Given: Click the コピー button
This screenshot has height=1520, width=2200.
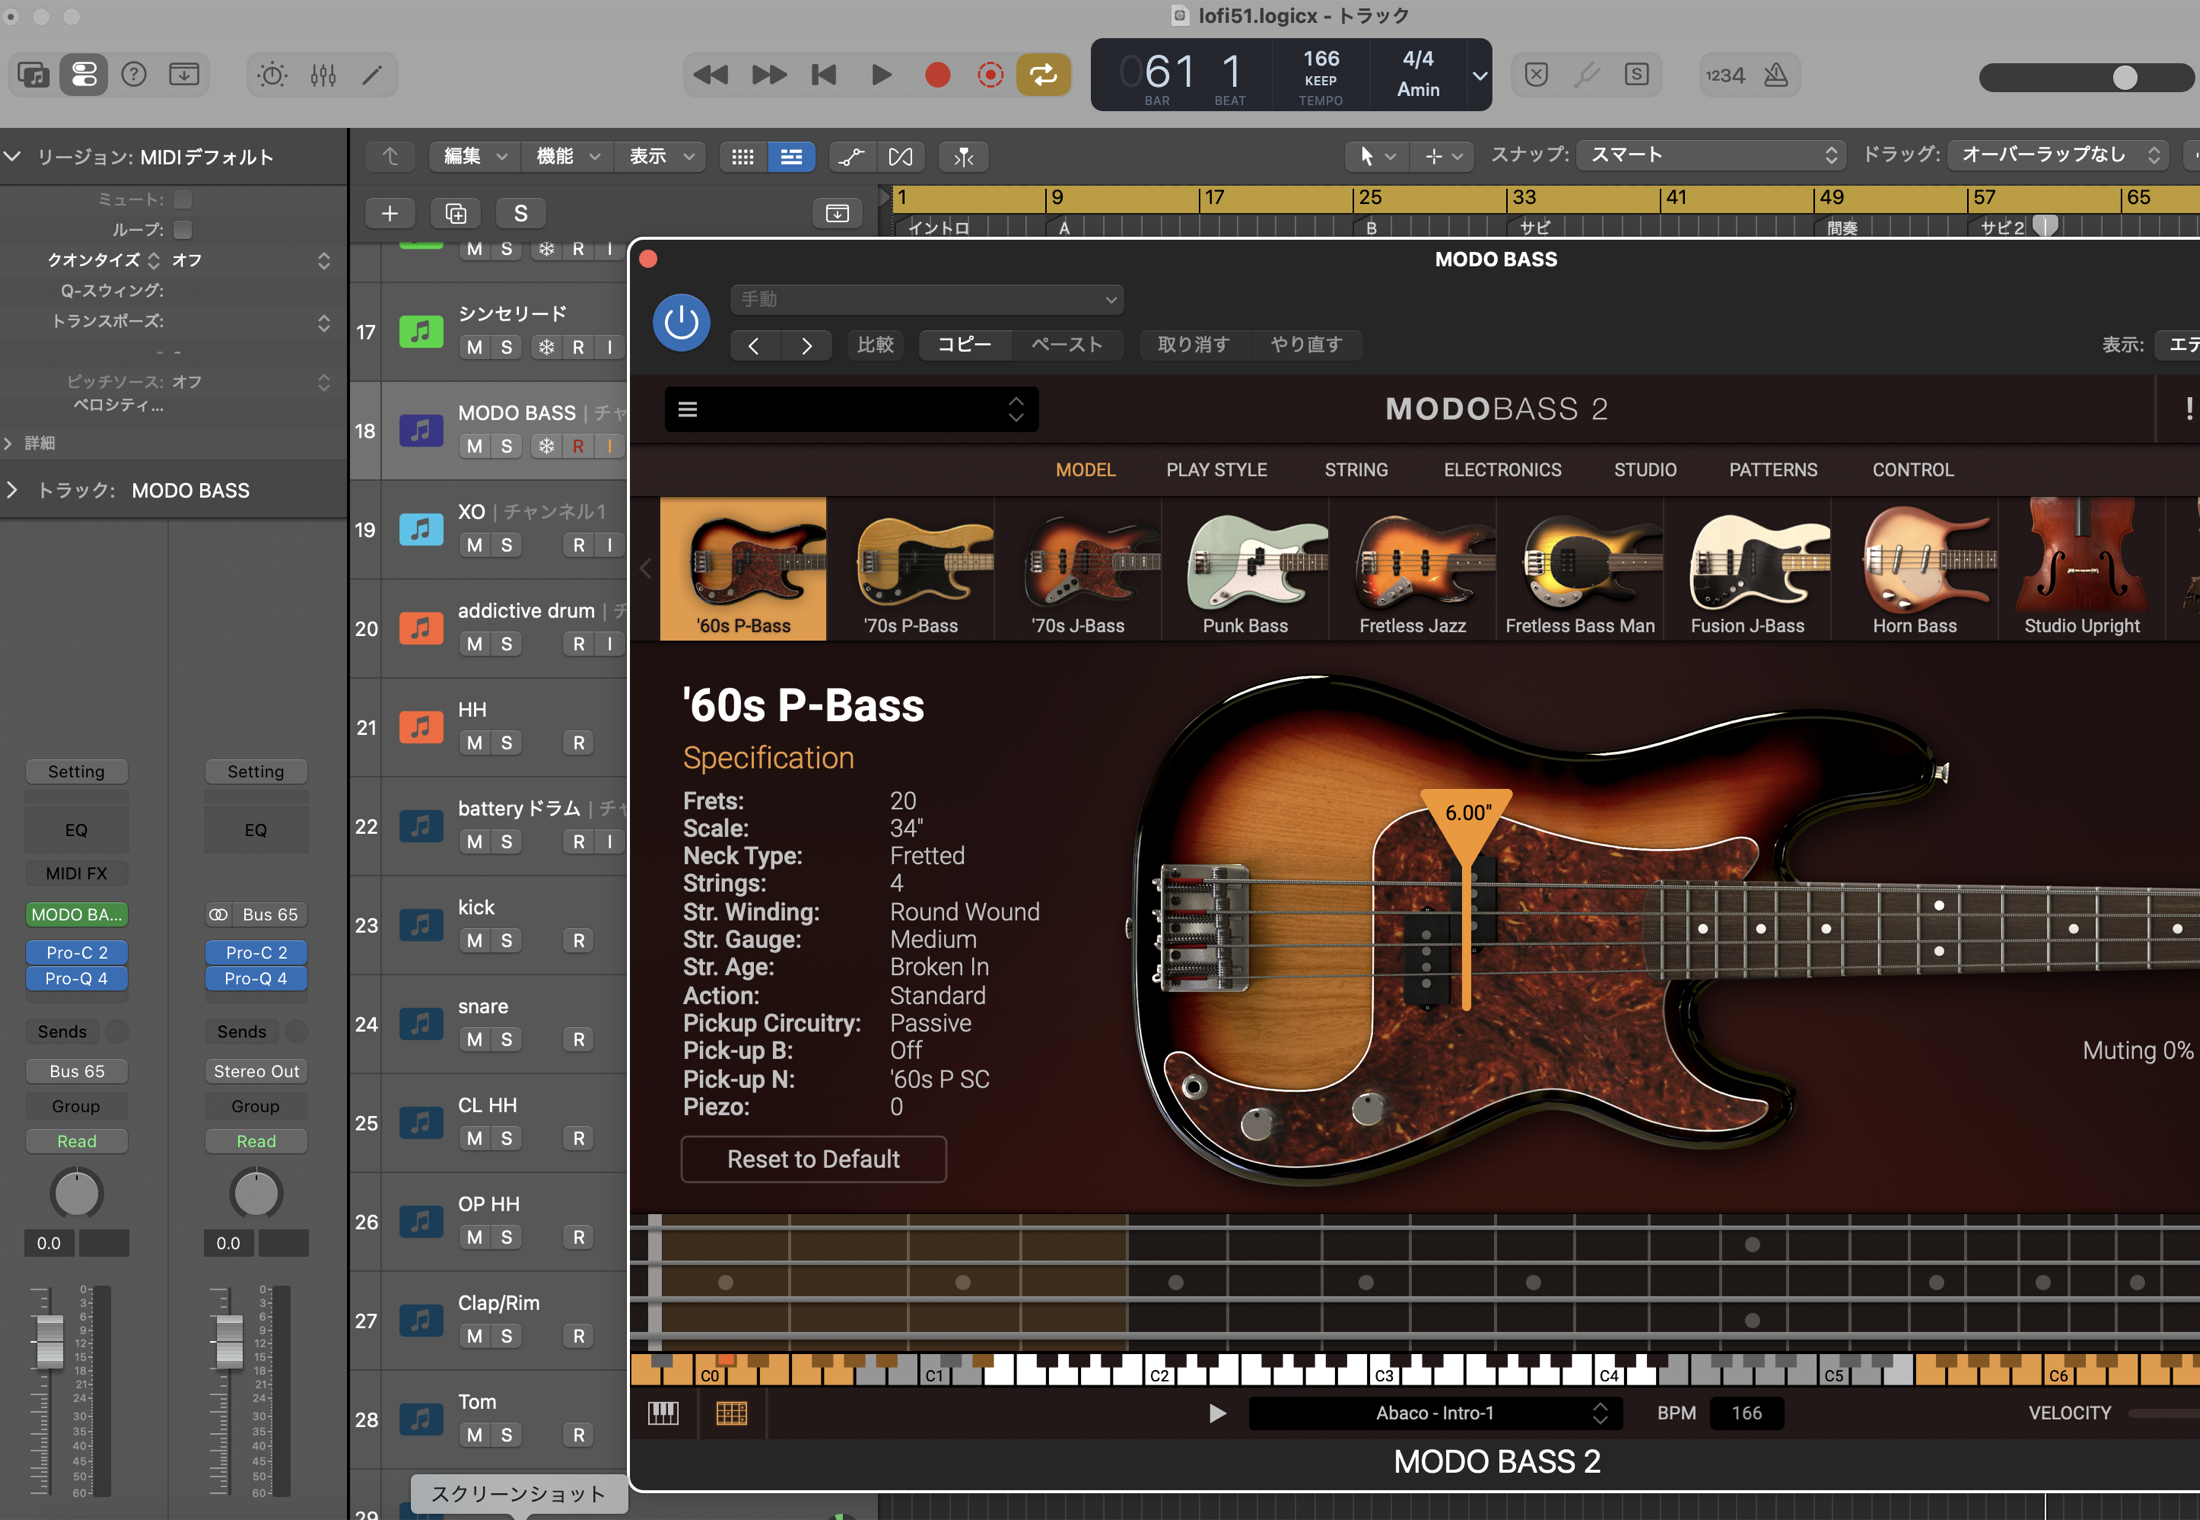Looking at the screenshot, I should 965,345.
